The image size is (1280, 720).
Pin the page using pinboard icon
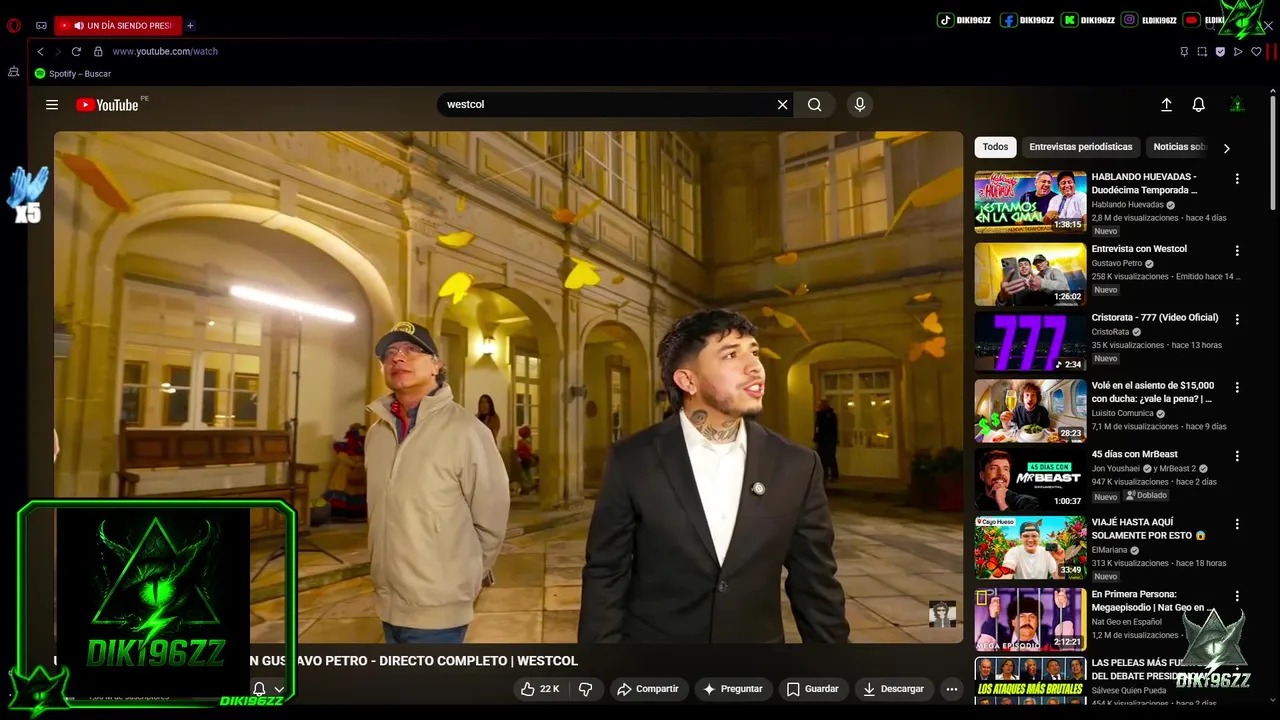pyautogui.click(x=1184, y=52)
